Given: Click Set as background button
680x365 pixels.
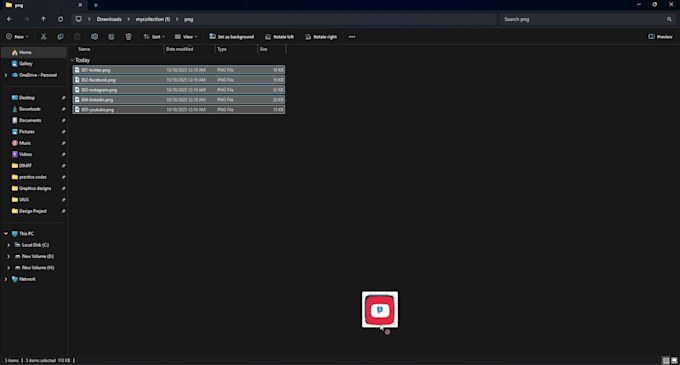Looking at the screenshot, I should [232, 37].
